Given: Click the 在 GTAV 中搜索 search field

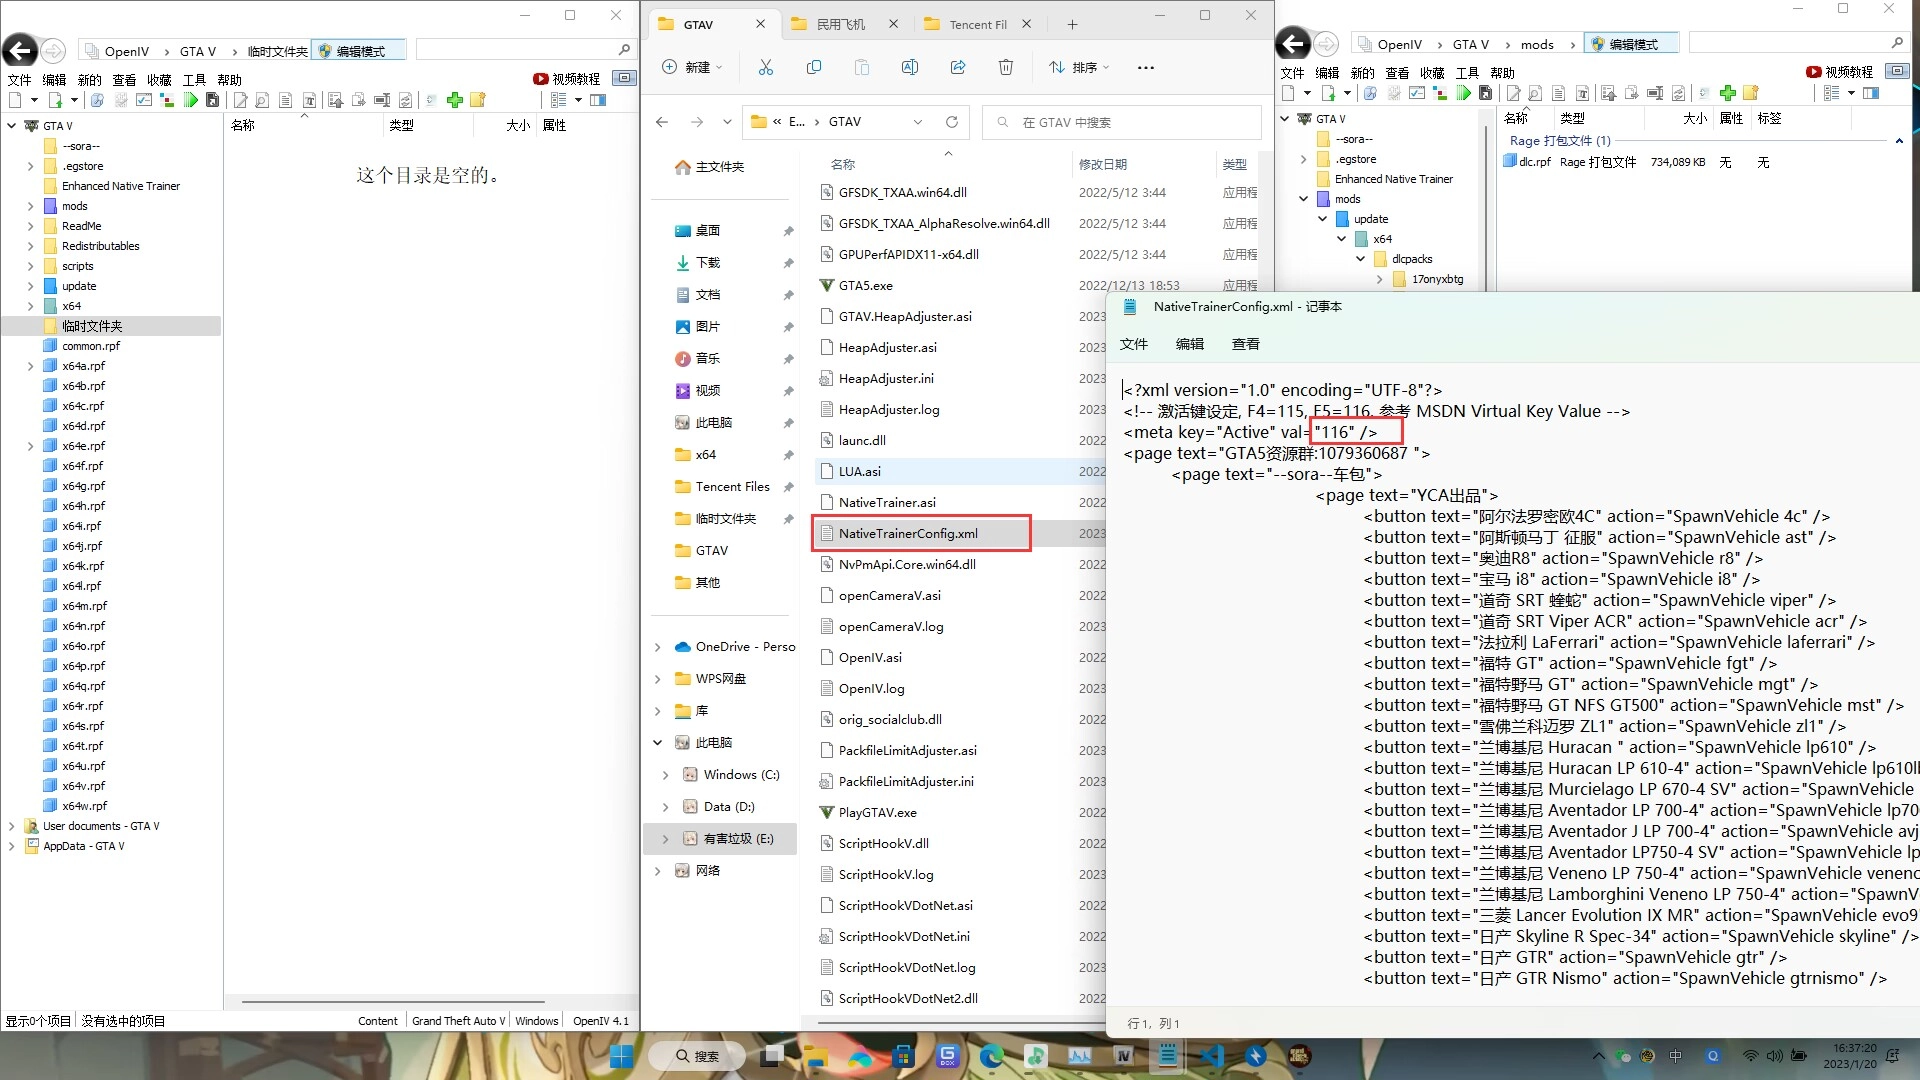Looking at the screenshot, I should (1120, 122).
